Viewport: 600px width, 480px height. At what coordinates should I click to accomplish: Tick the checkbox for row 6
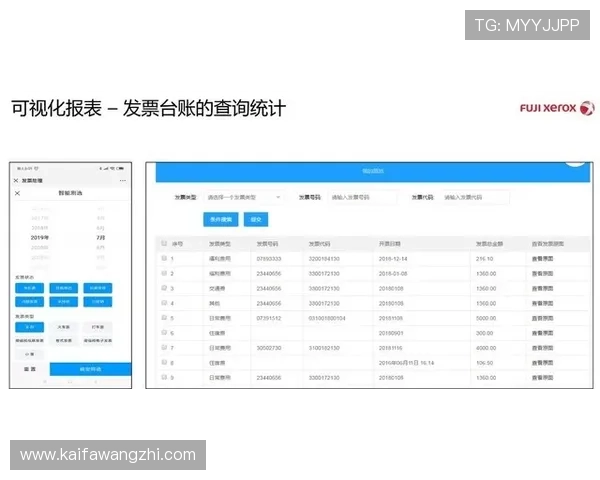click(x=164, y=332)
